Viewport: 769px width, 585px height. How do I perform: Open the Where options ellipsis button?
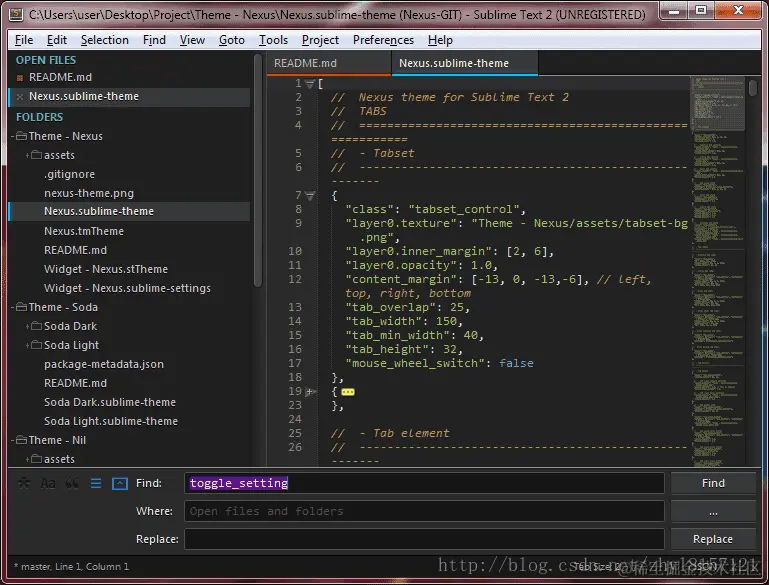713,511
